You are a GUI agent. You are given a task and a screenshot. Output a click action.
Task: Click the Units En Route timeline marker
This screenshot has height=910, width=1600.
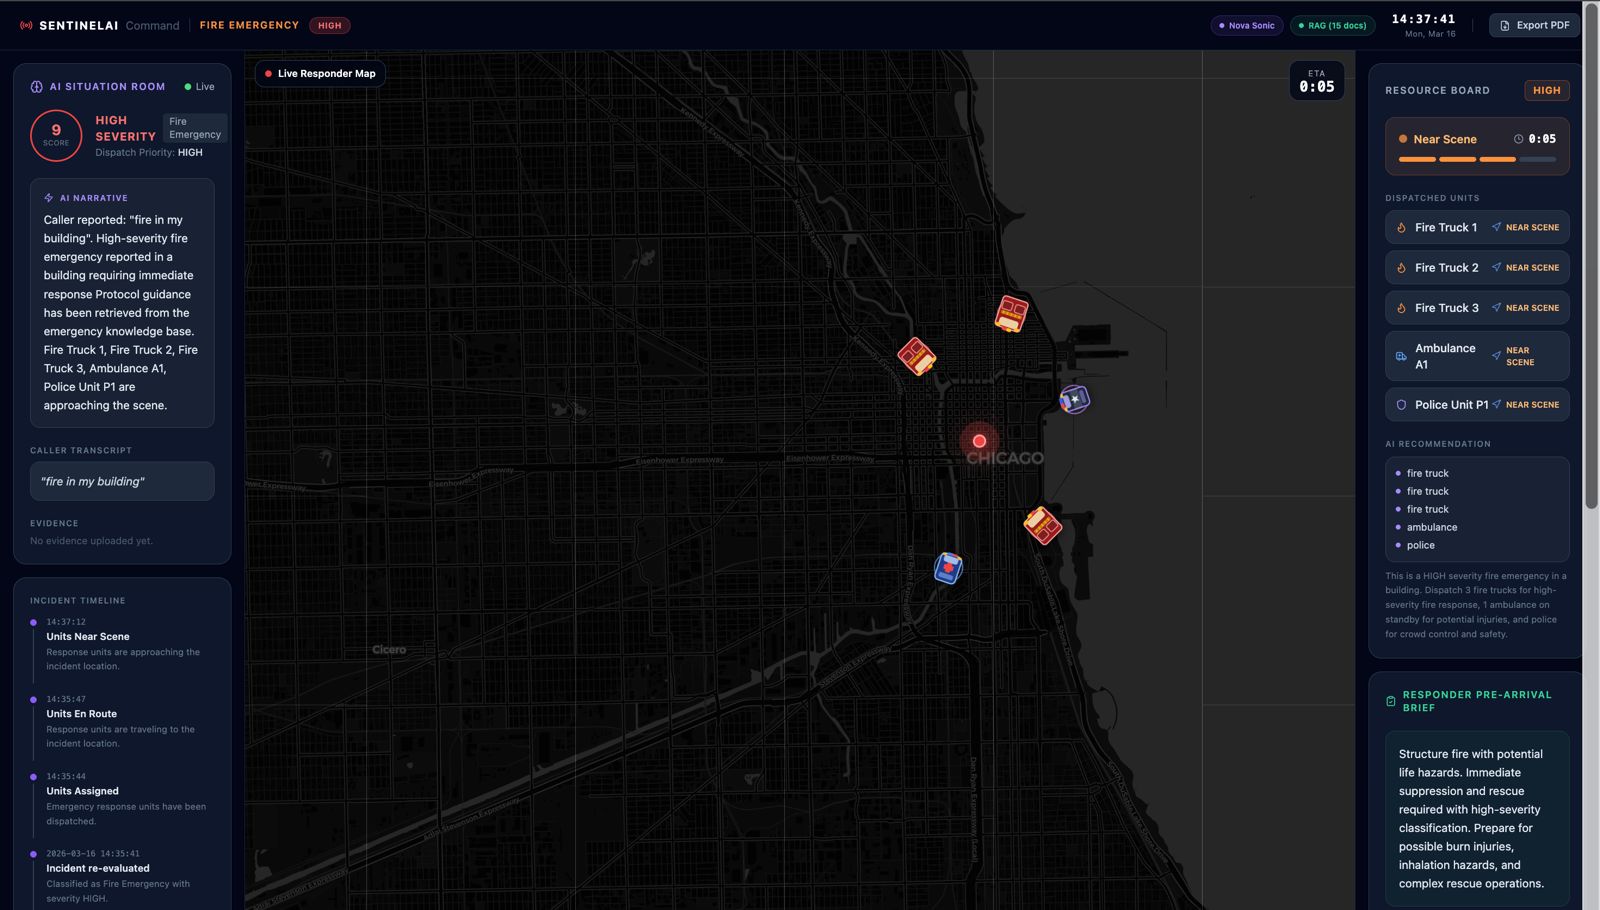pos(33,700)
